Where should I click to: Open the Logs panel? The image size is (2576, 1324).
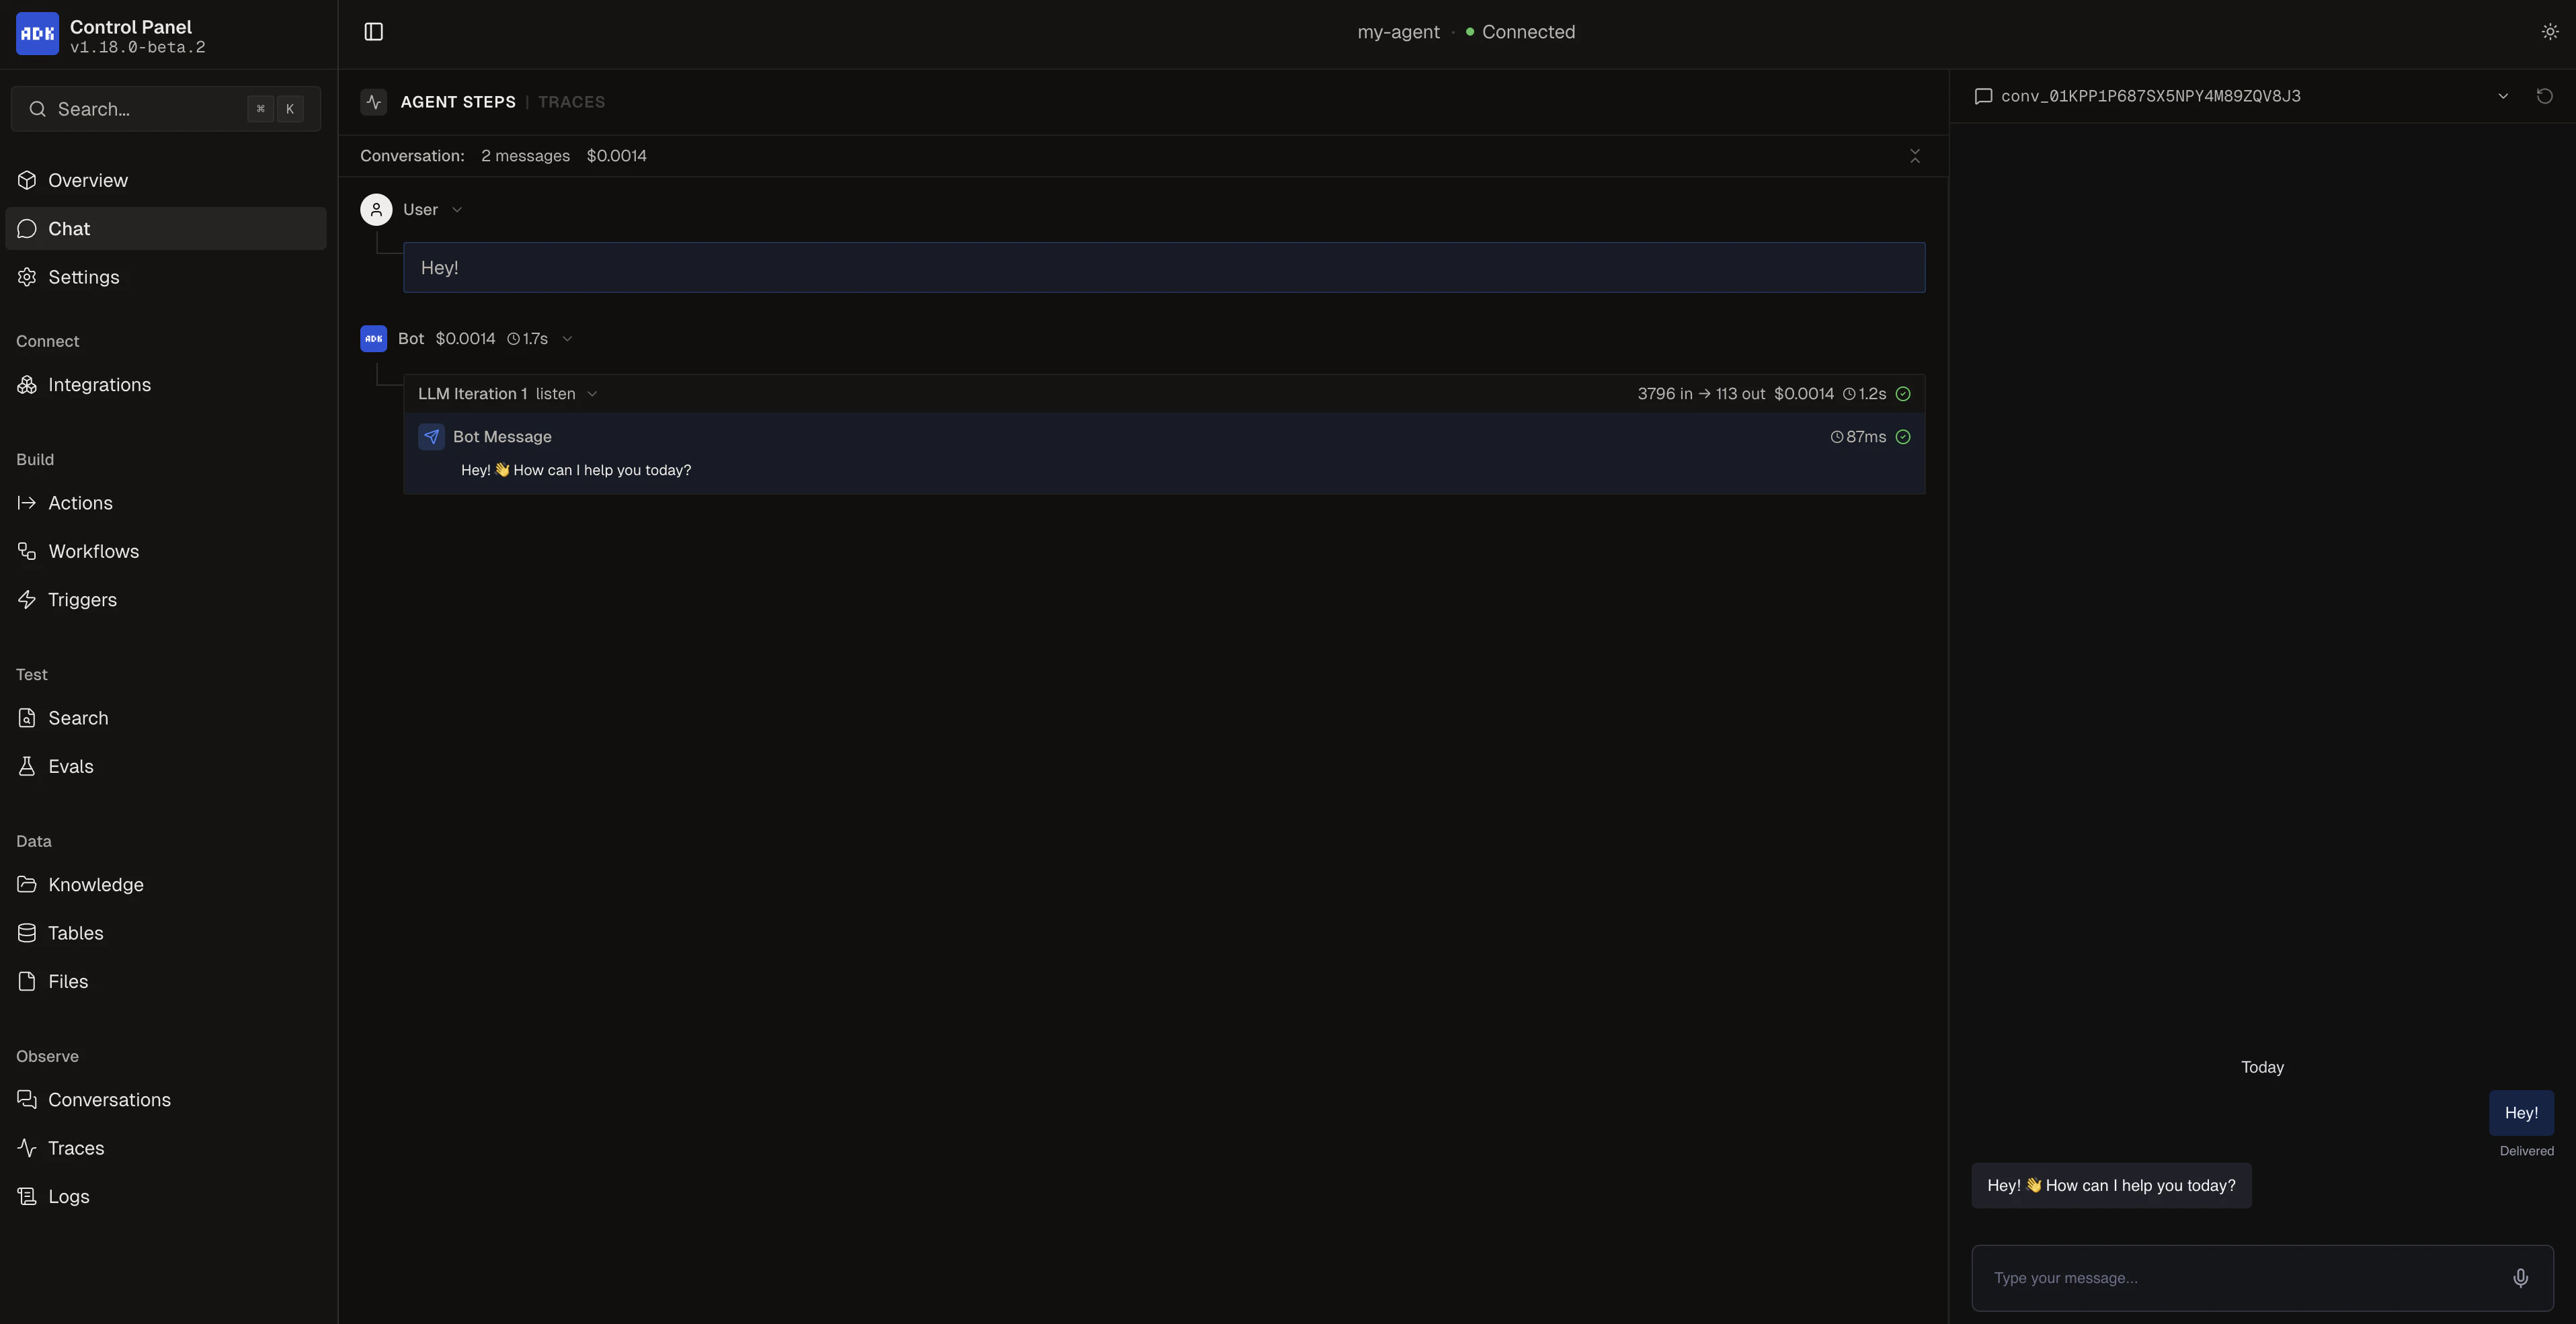[x=68, y=1196]
